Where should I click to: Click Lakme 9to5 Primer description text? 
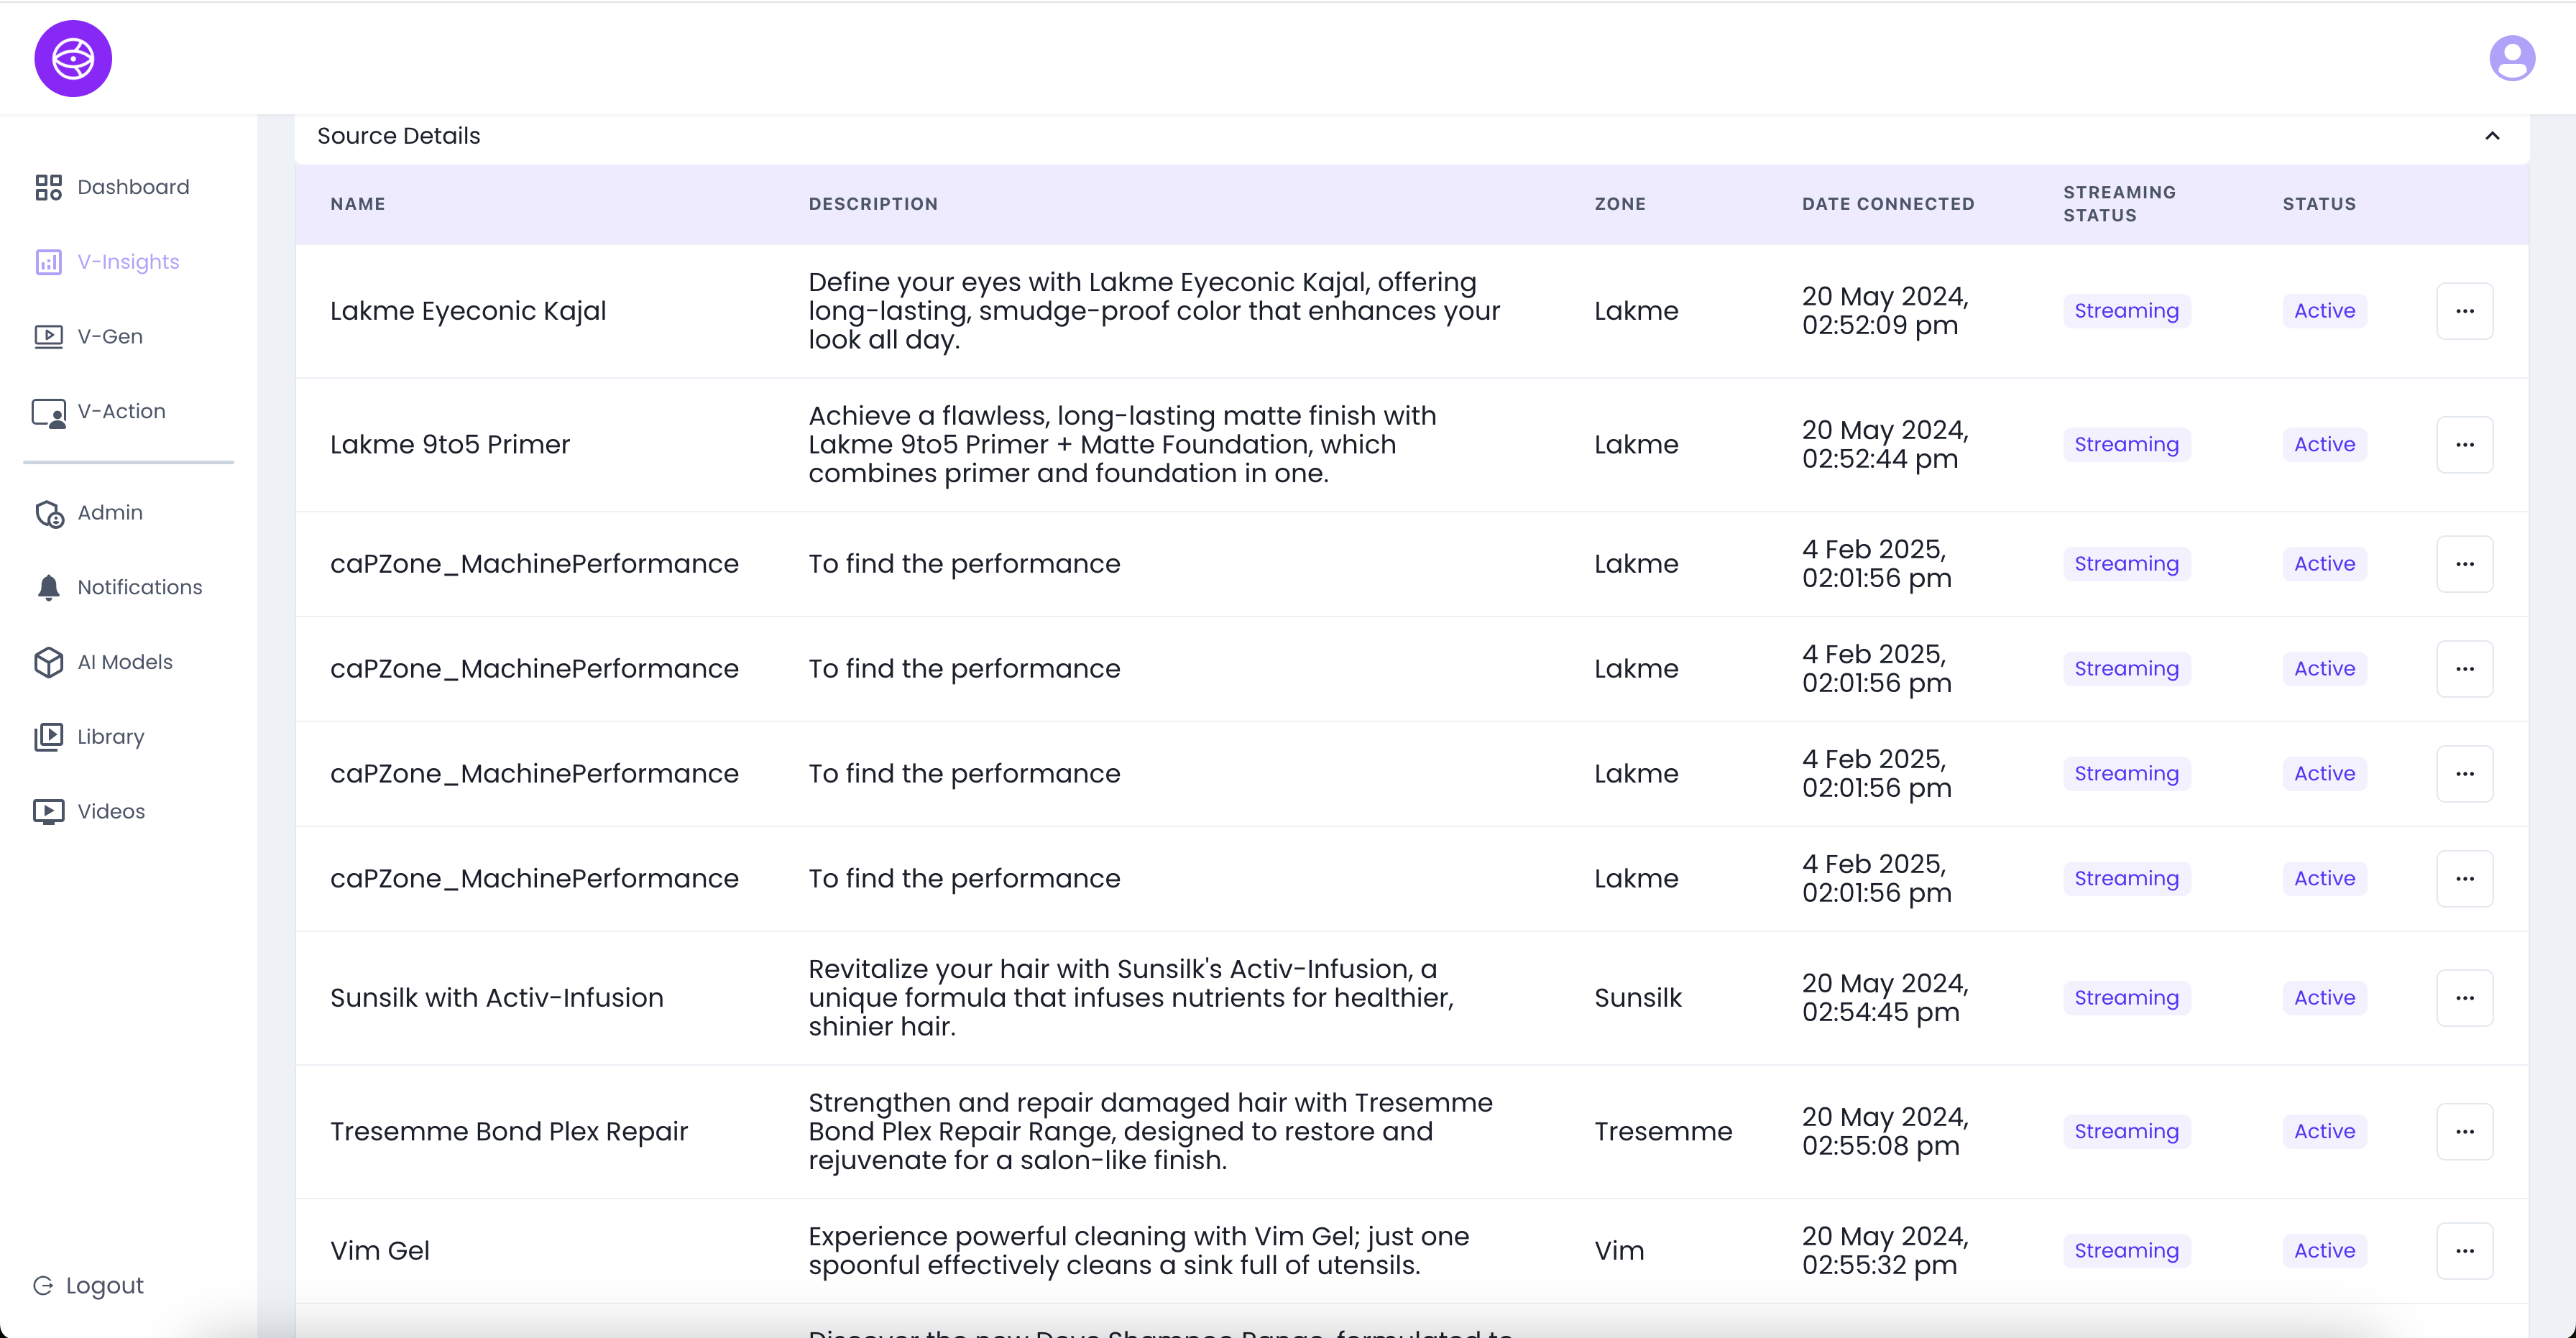click(x=1122, y=444)
